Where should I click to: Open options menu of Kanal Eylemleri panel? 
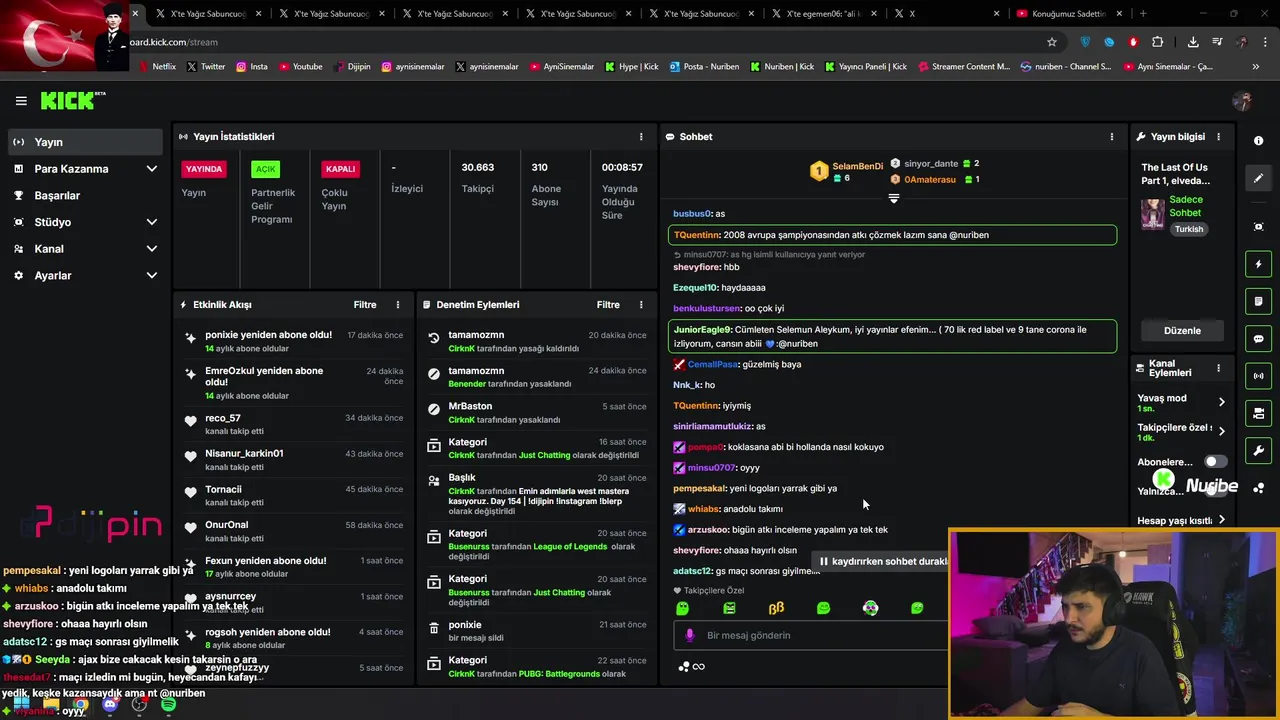[1218, 368]
